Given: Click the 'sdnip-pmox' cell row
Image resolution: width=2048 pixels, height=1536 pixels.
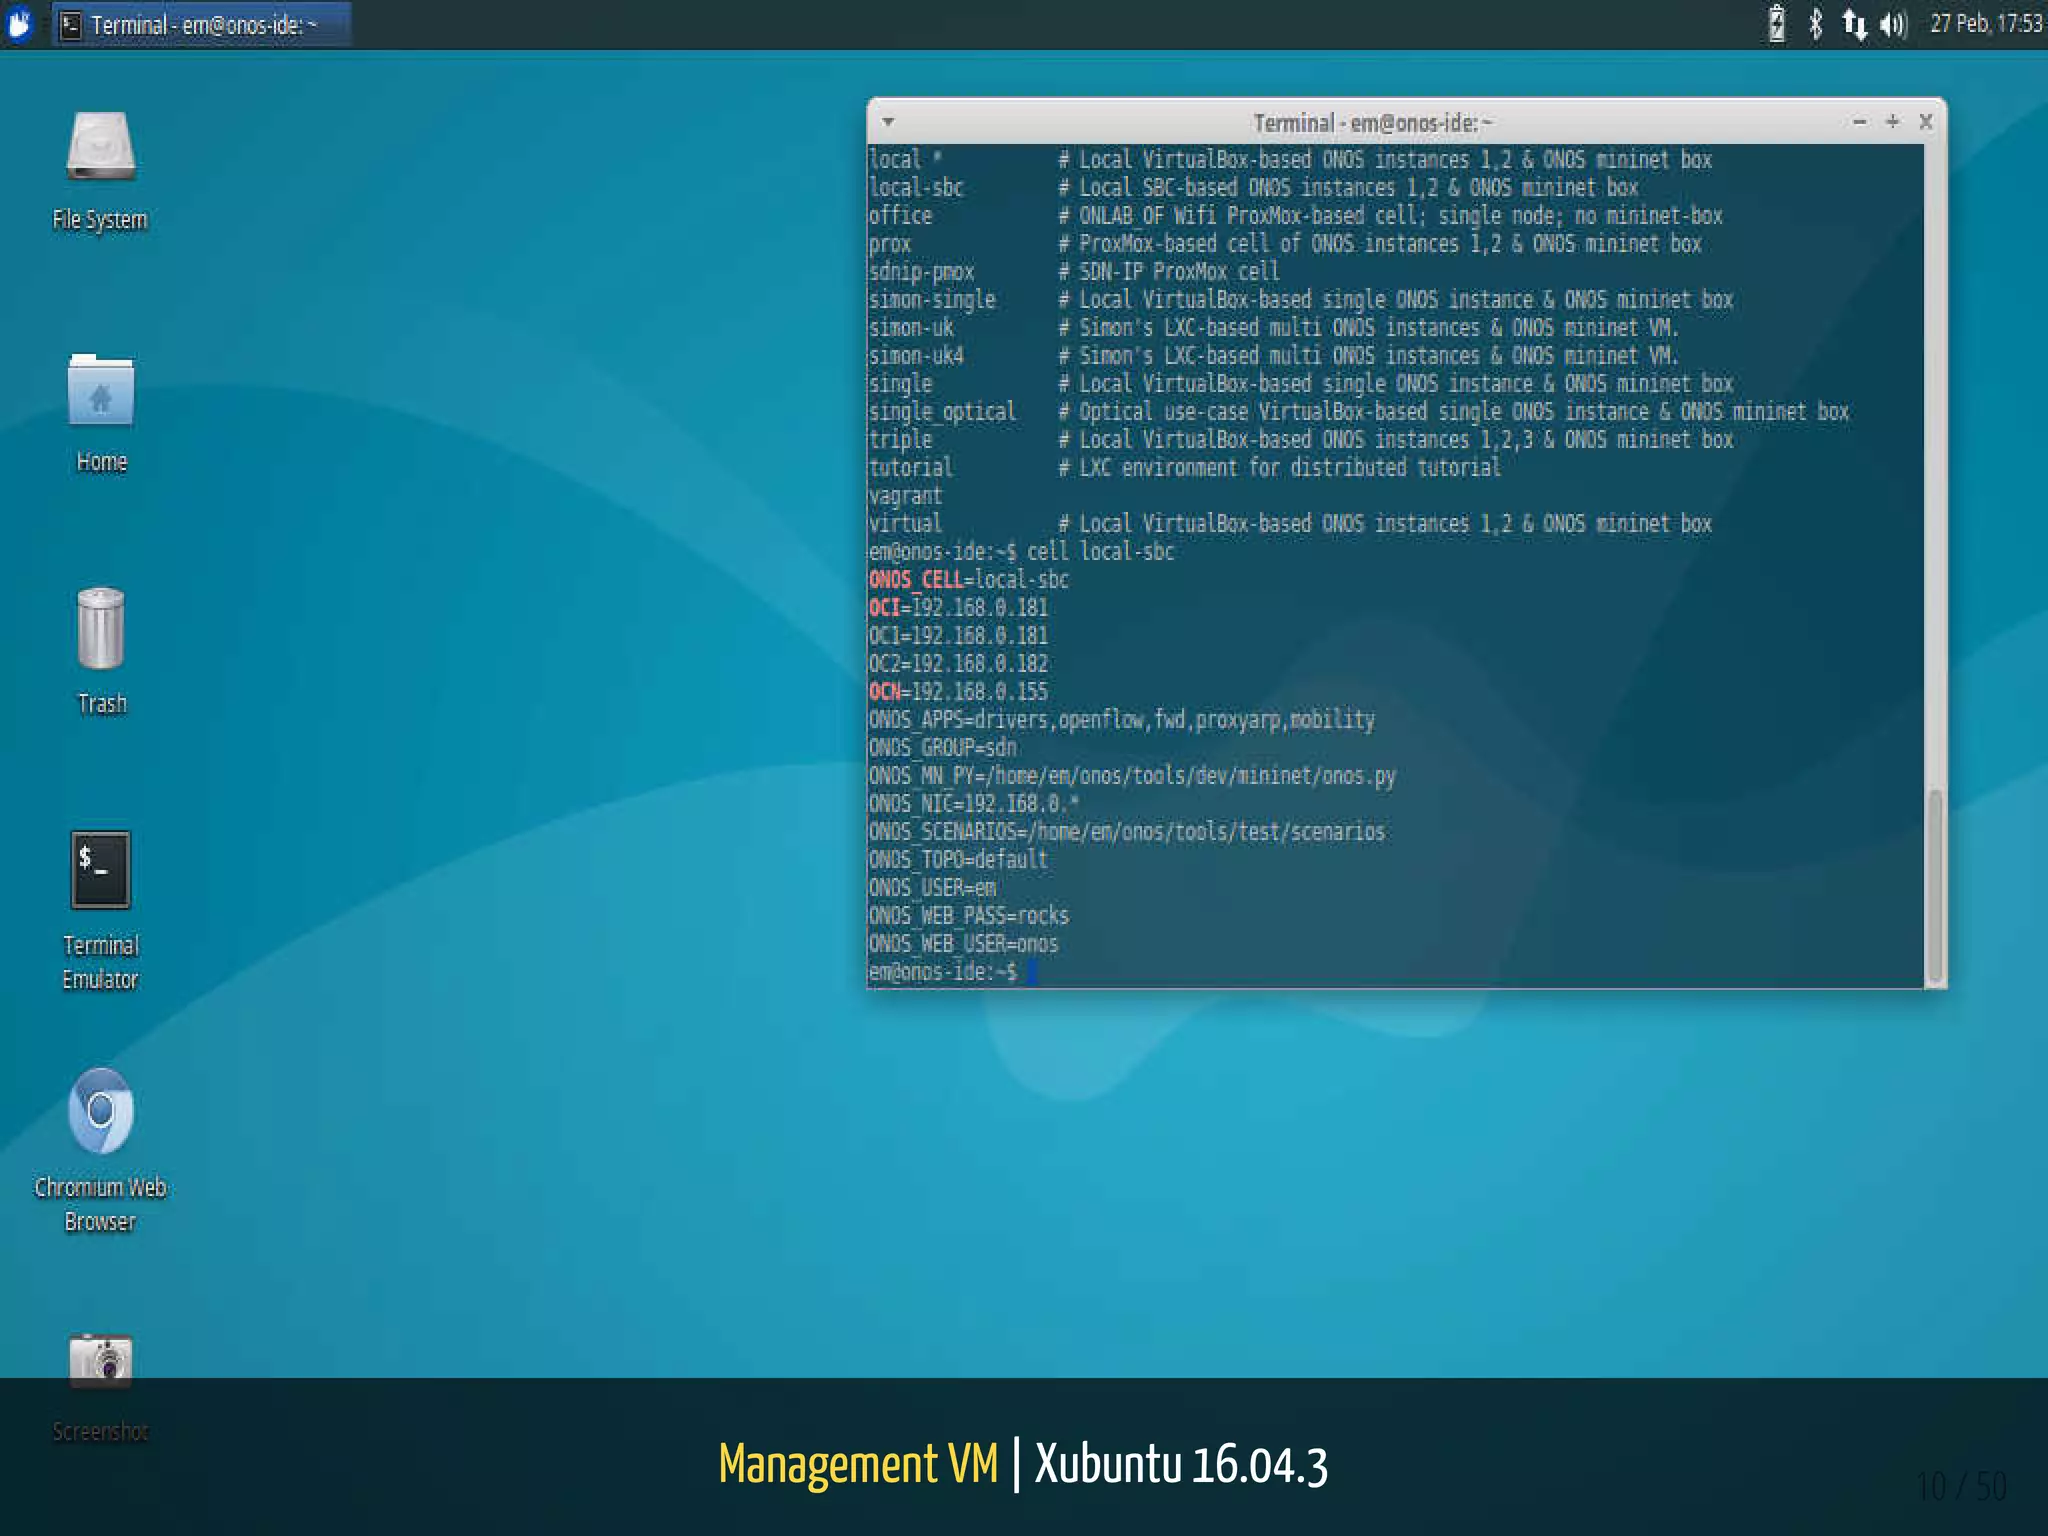Looking at the screenshot, I should [x=1074, y=272].
